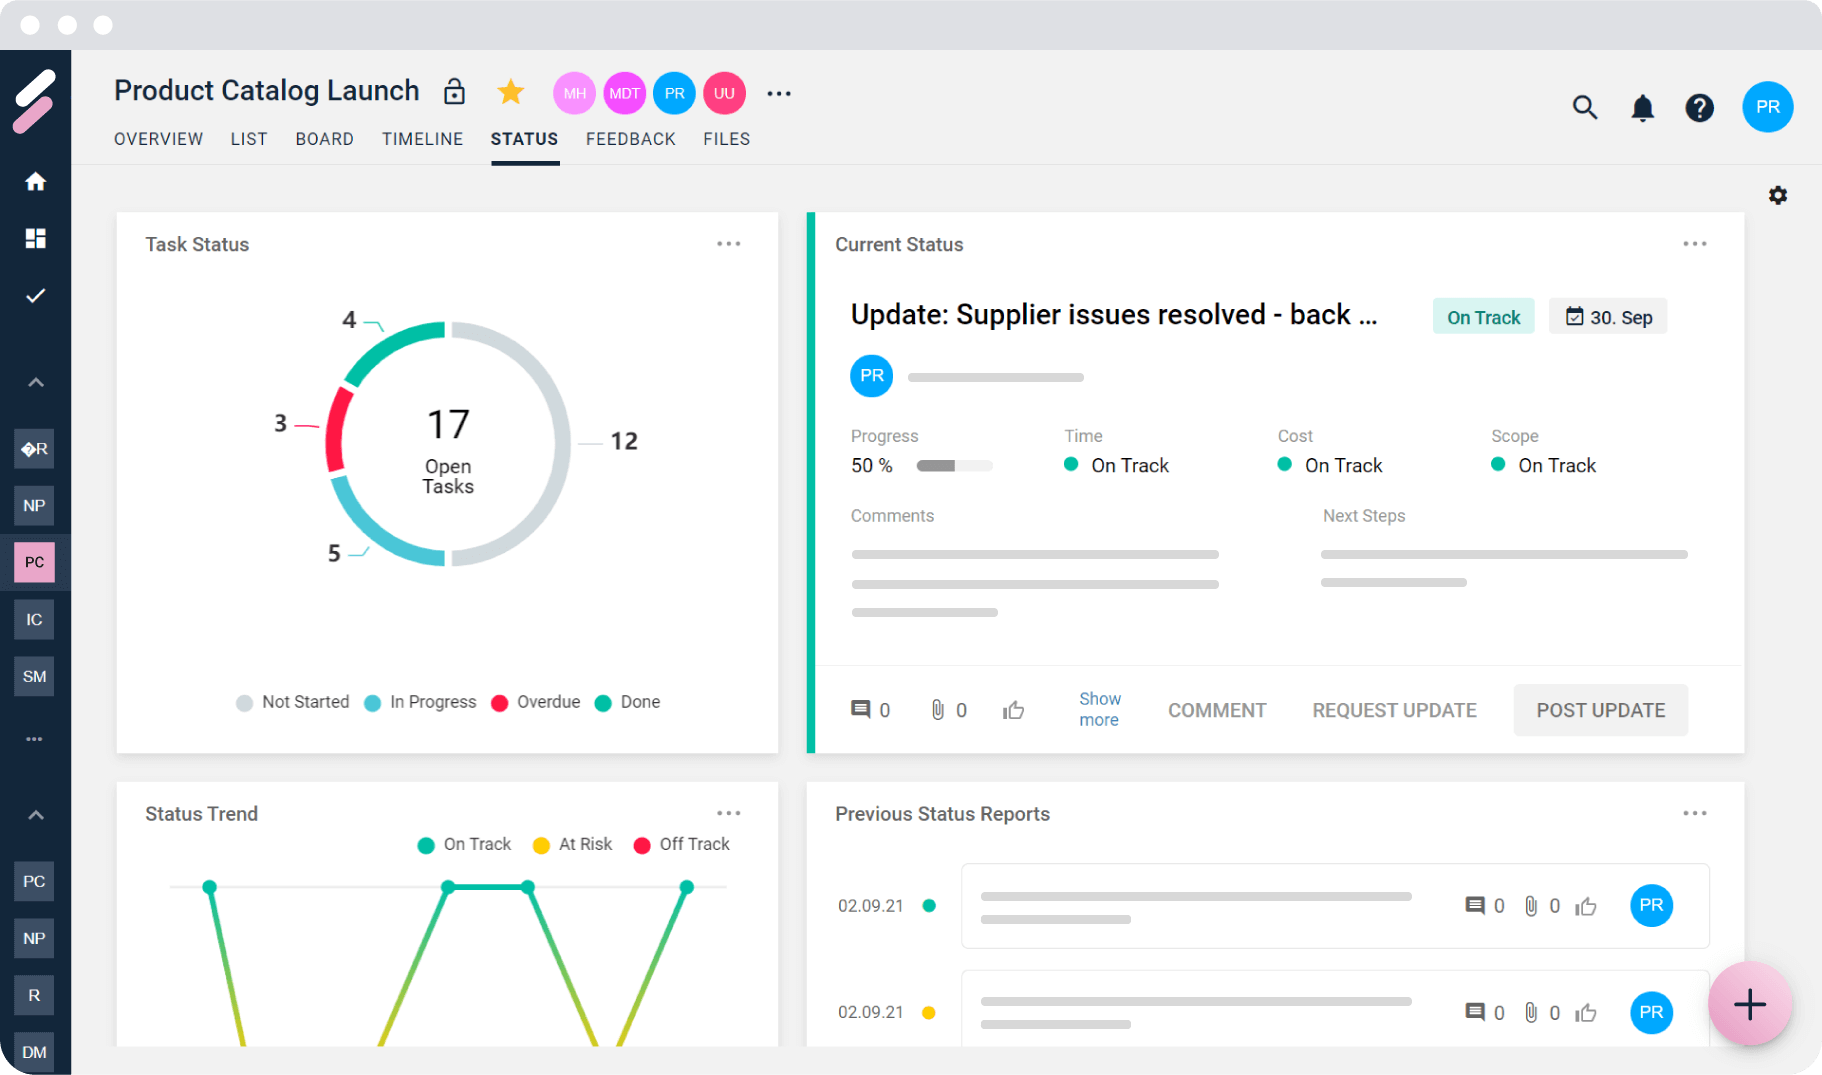Open the Feedback tab
This screenshot has height=1075, width=1822.
pos(630,139)
